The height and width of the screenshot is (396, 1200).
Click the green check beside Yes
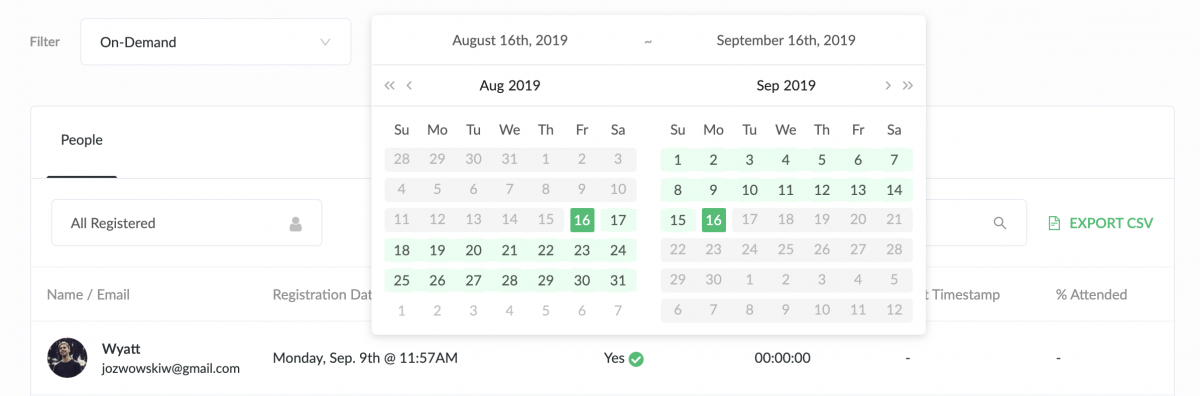[636, 358]
